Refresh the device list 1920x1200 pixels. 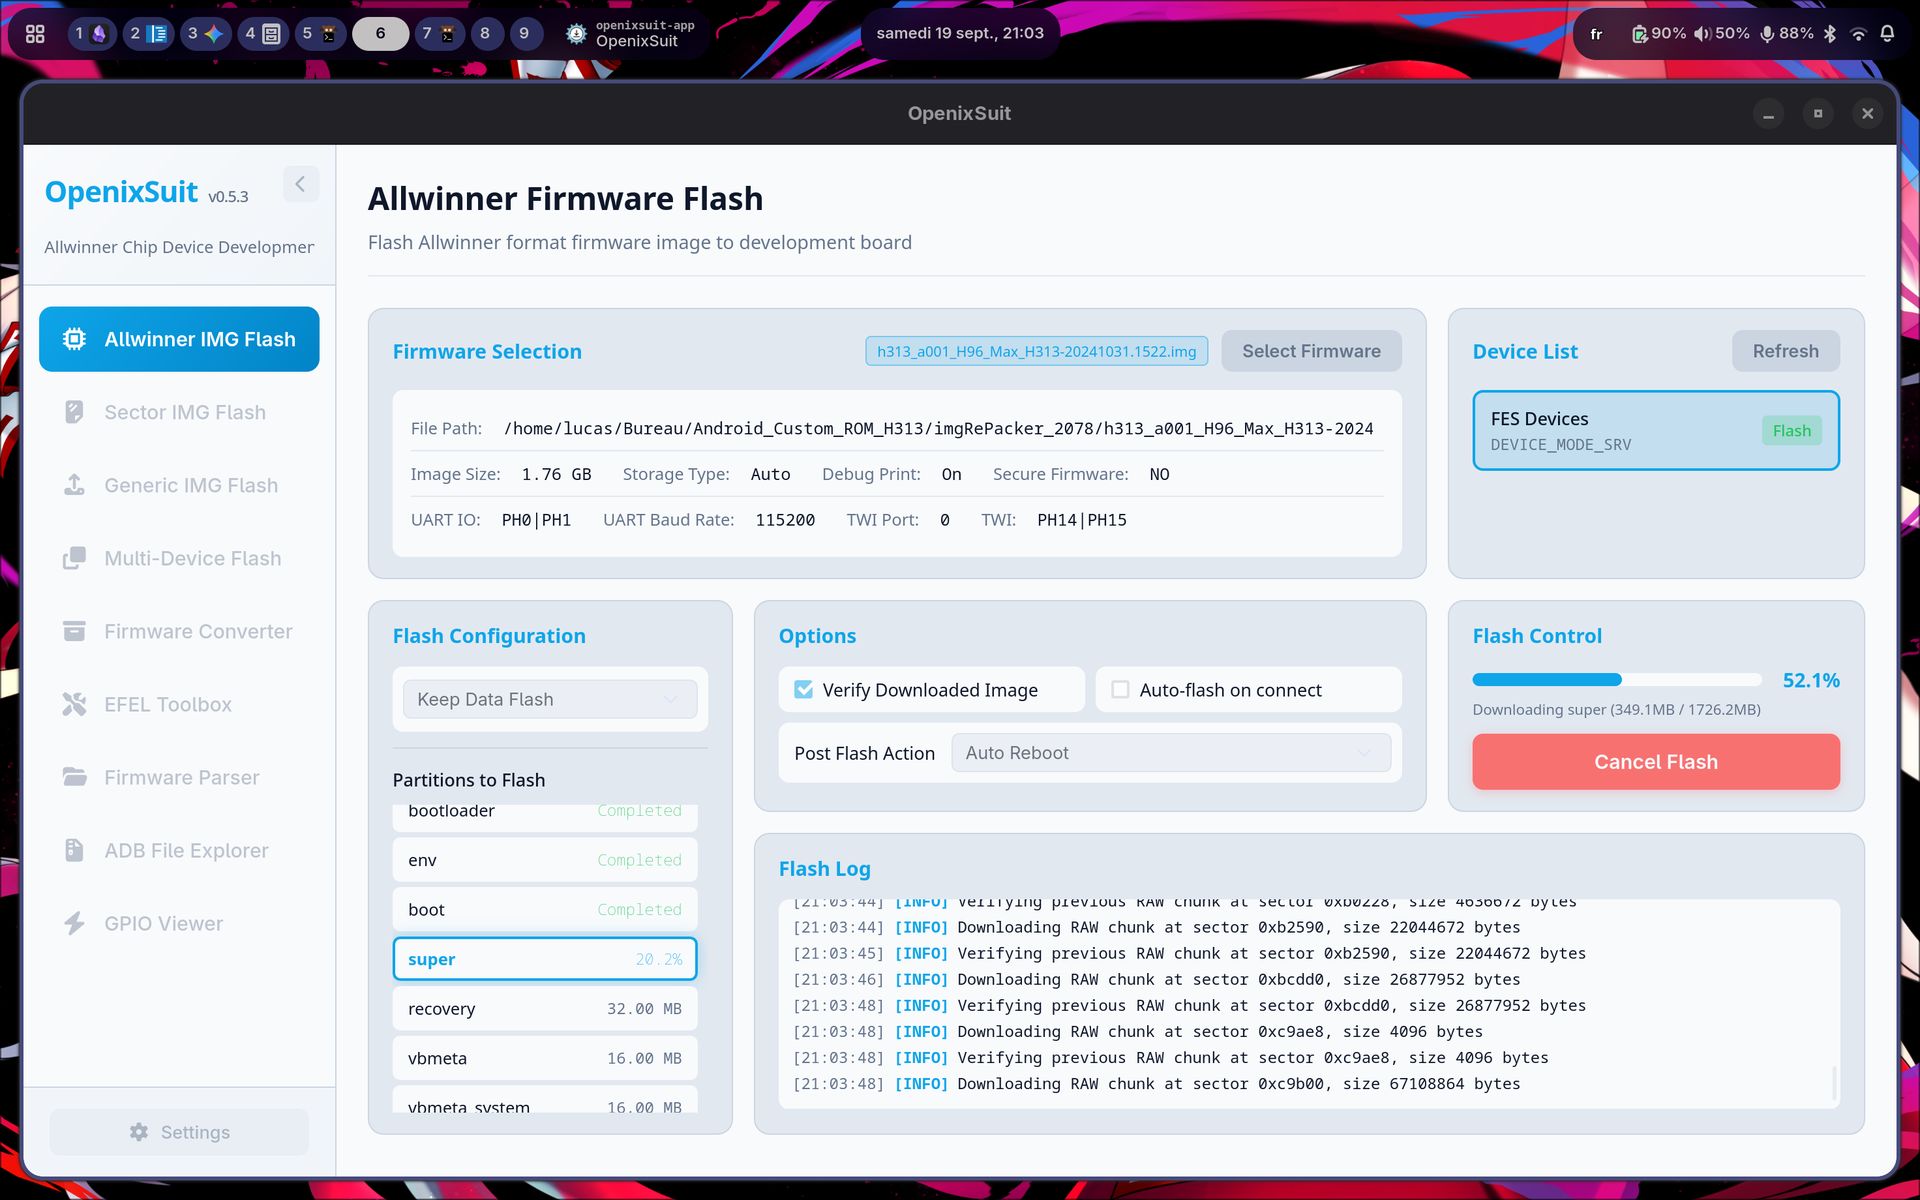tap(1785, 351)
